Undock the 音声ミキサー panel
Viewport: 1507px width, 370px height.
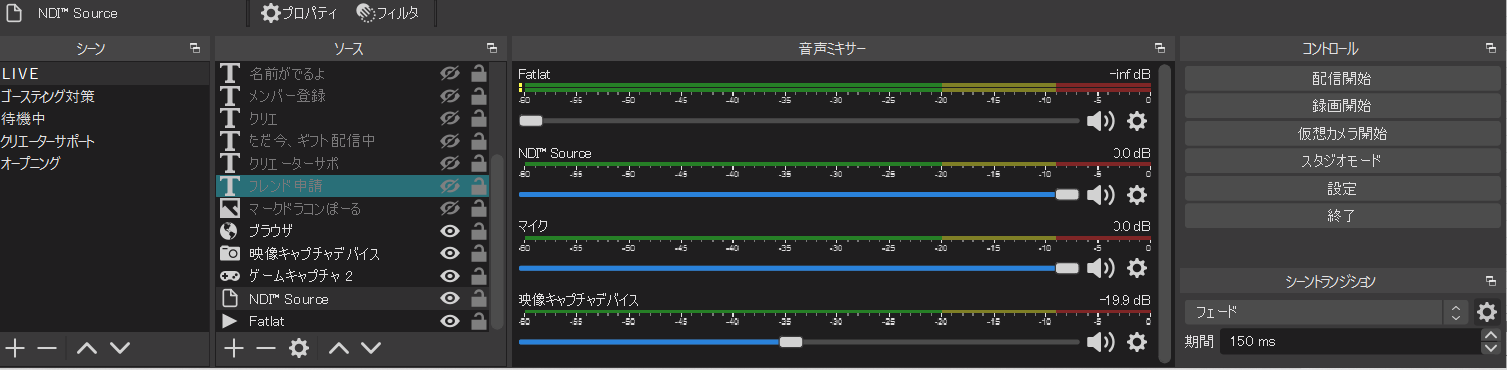(x=1159, y=48)
